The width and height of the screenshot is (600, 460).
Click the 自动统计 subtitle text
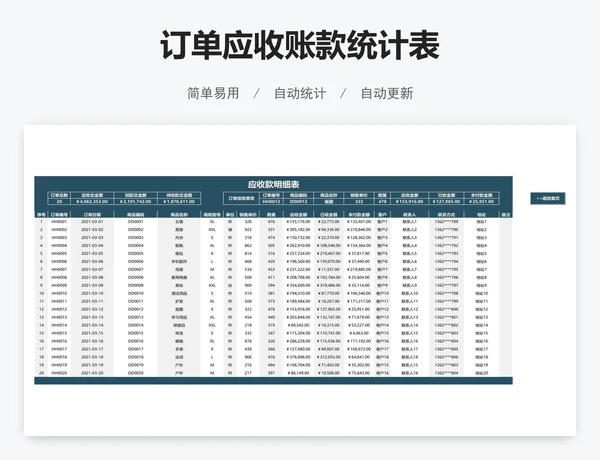point(300,93)
